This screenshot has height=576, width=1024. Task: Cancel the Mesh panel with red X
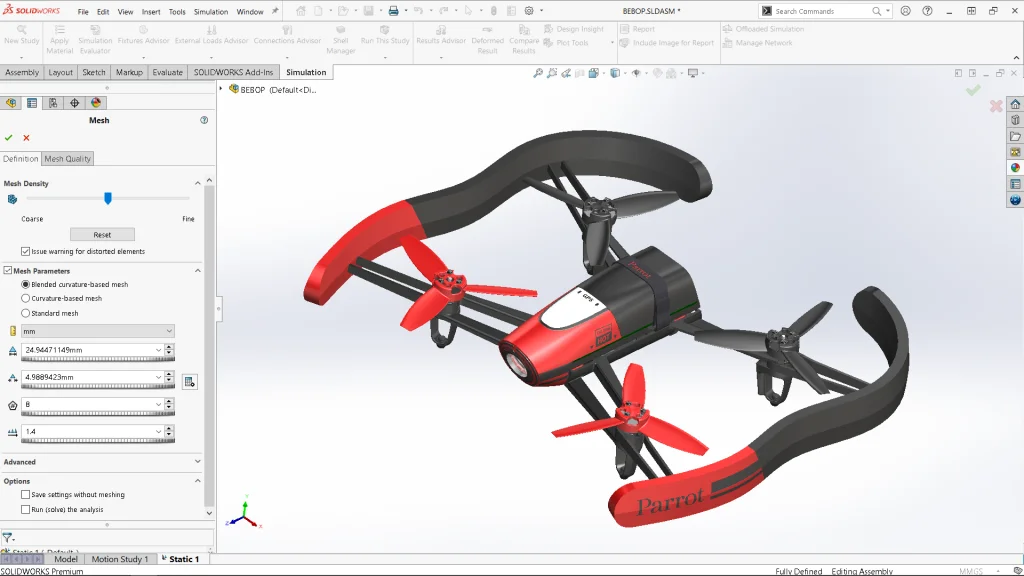(26, 138)
